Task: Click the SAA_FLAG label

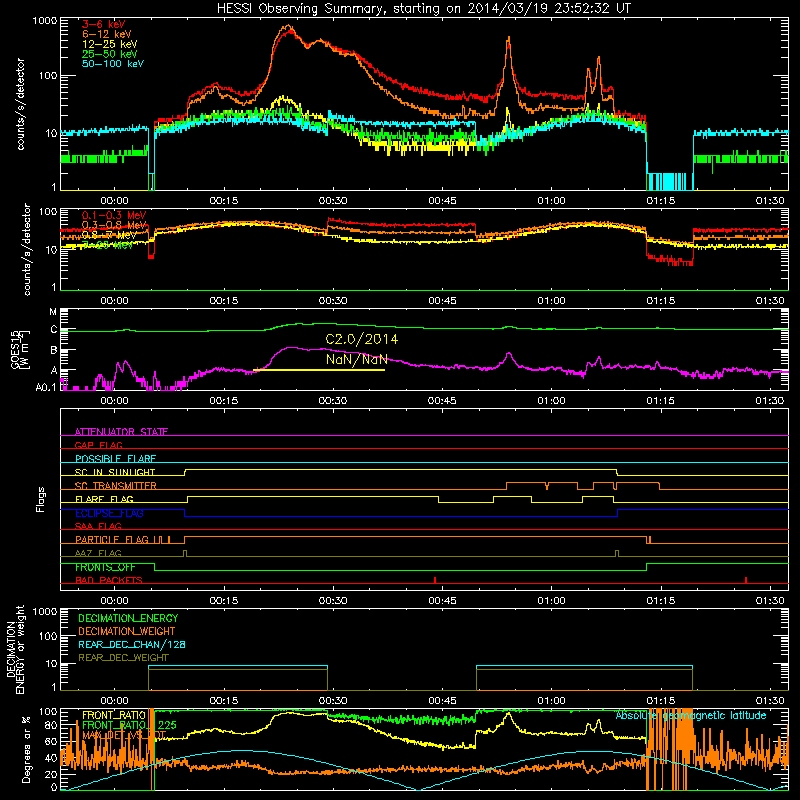Action: click(98, 526)
